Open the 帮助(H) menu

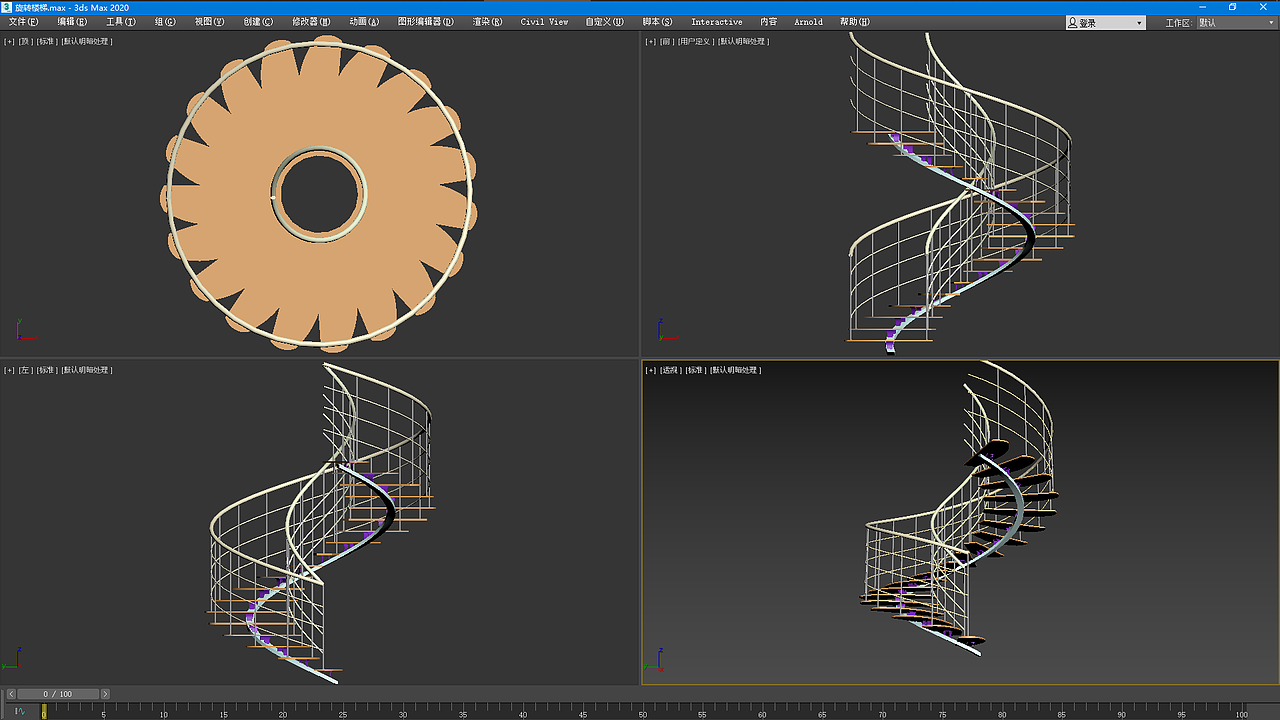tap(855, 22)
